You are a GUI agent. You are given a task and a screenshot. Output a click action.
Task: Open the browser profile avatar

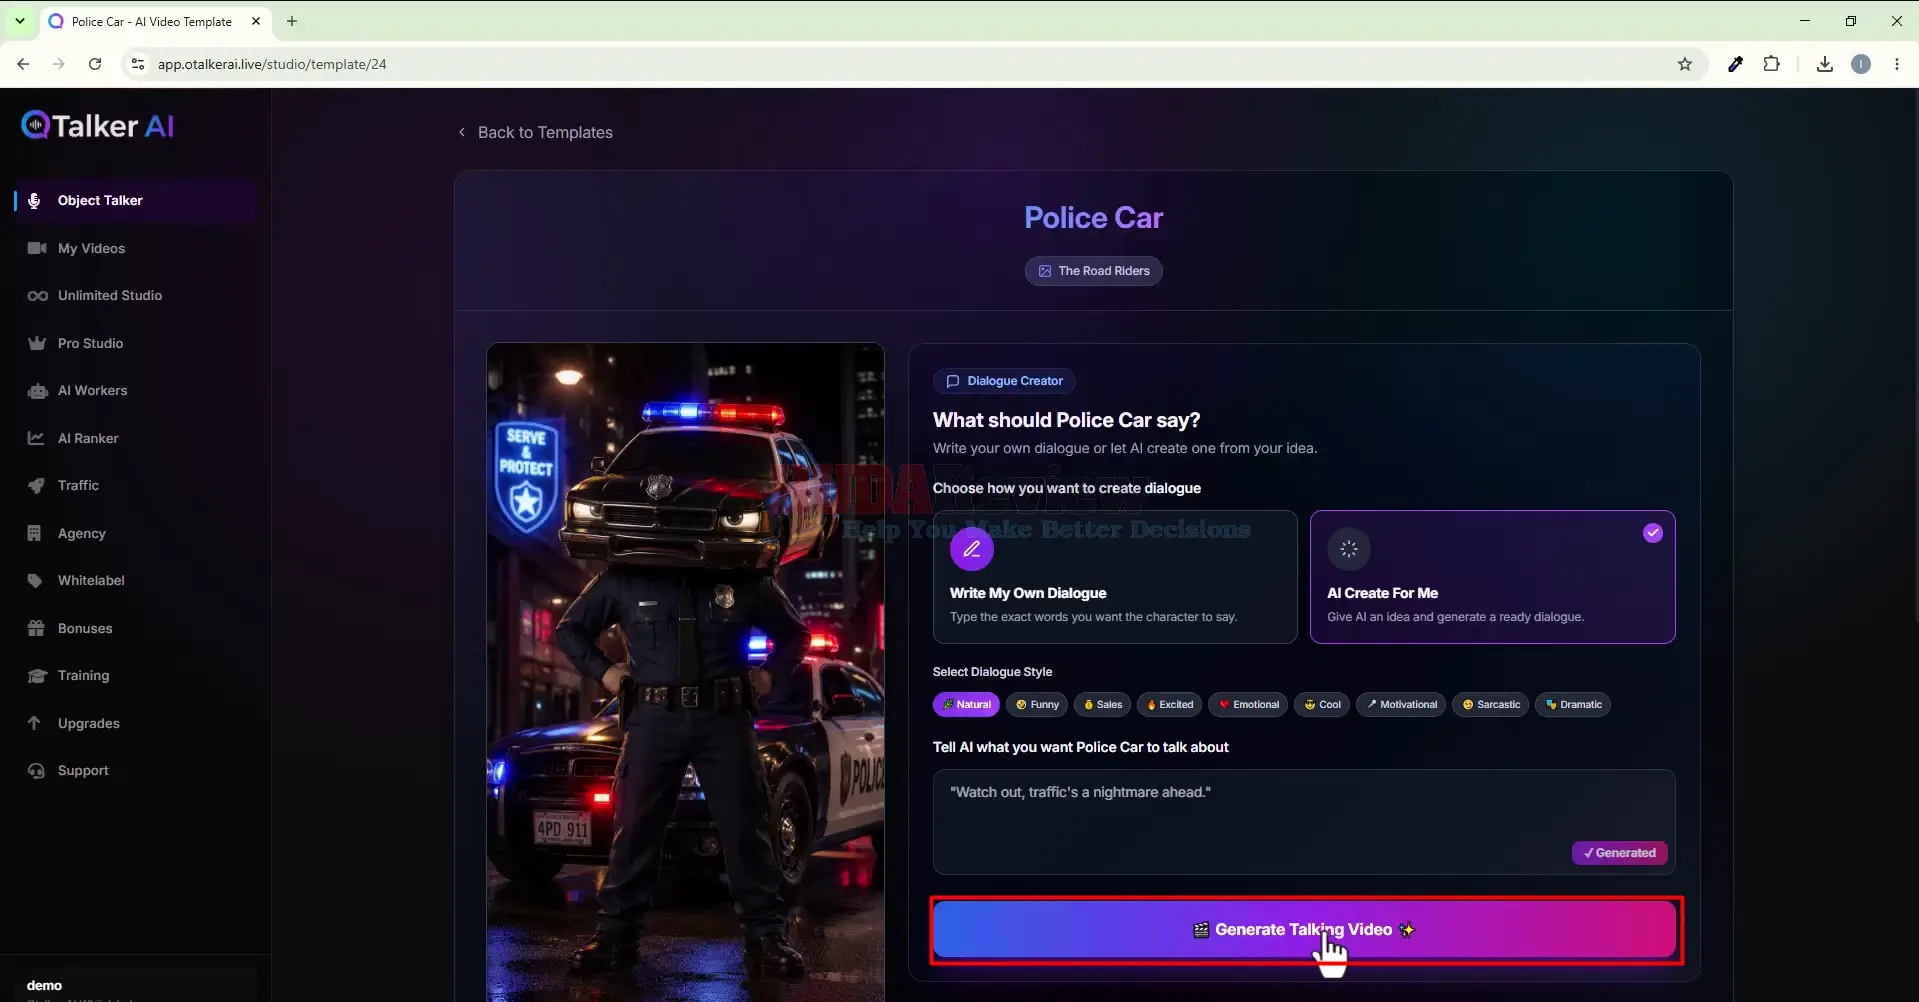[1861, 64]
